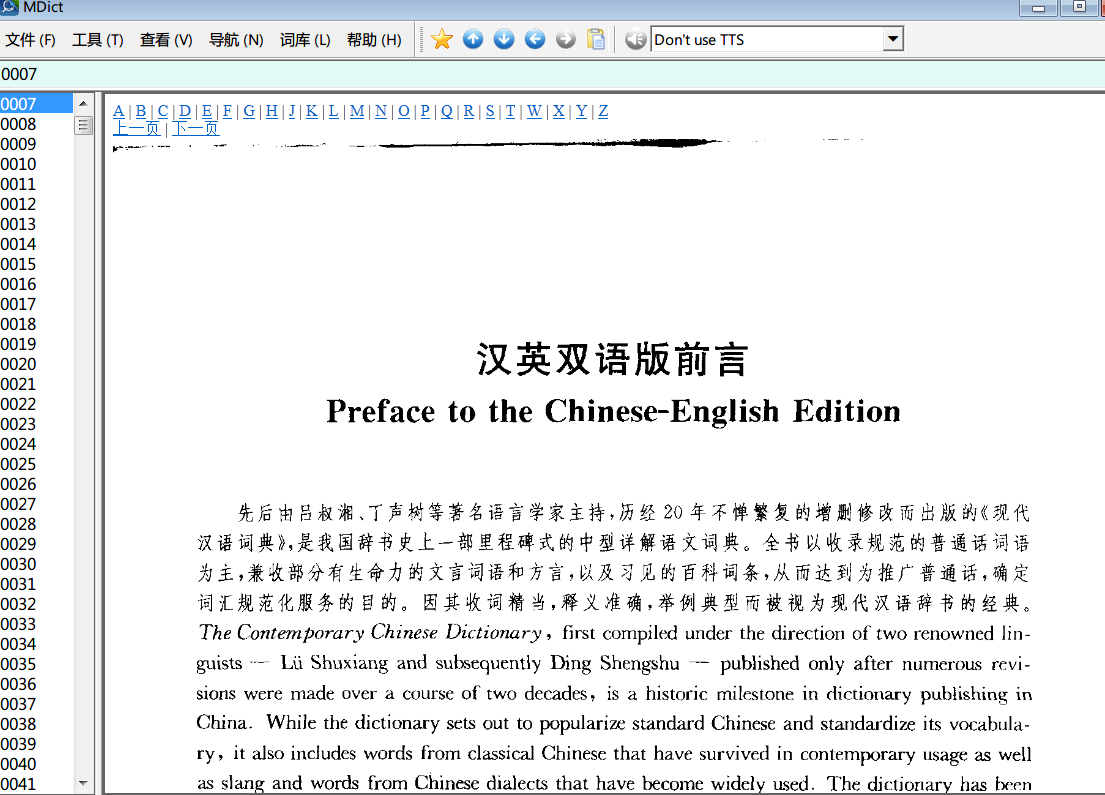This screenshot has width=1105, height=795.
Task: Jump to letter A index link
Action: pyautogui.click(x=118, y=111)
